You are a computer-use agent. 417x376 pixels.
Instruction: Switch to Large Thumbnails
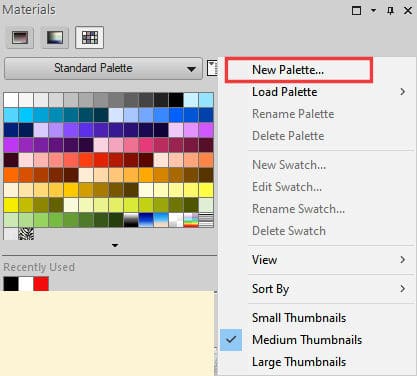coord(299,362)
